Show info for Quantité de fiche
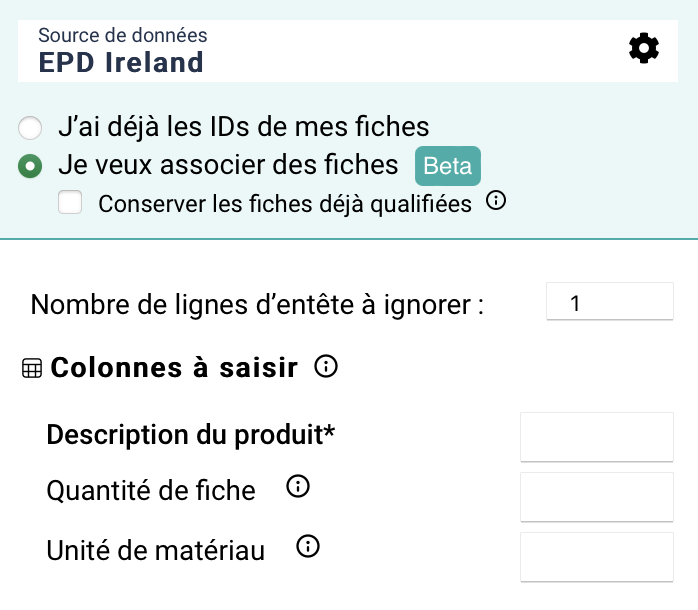 (298, 488)
